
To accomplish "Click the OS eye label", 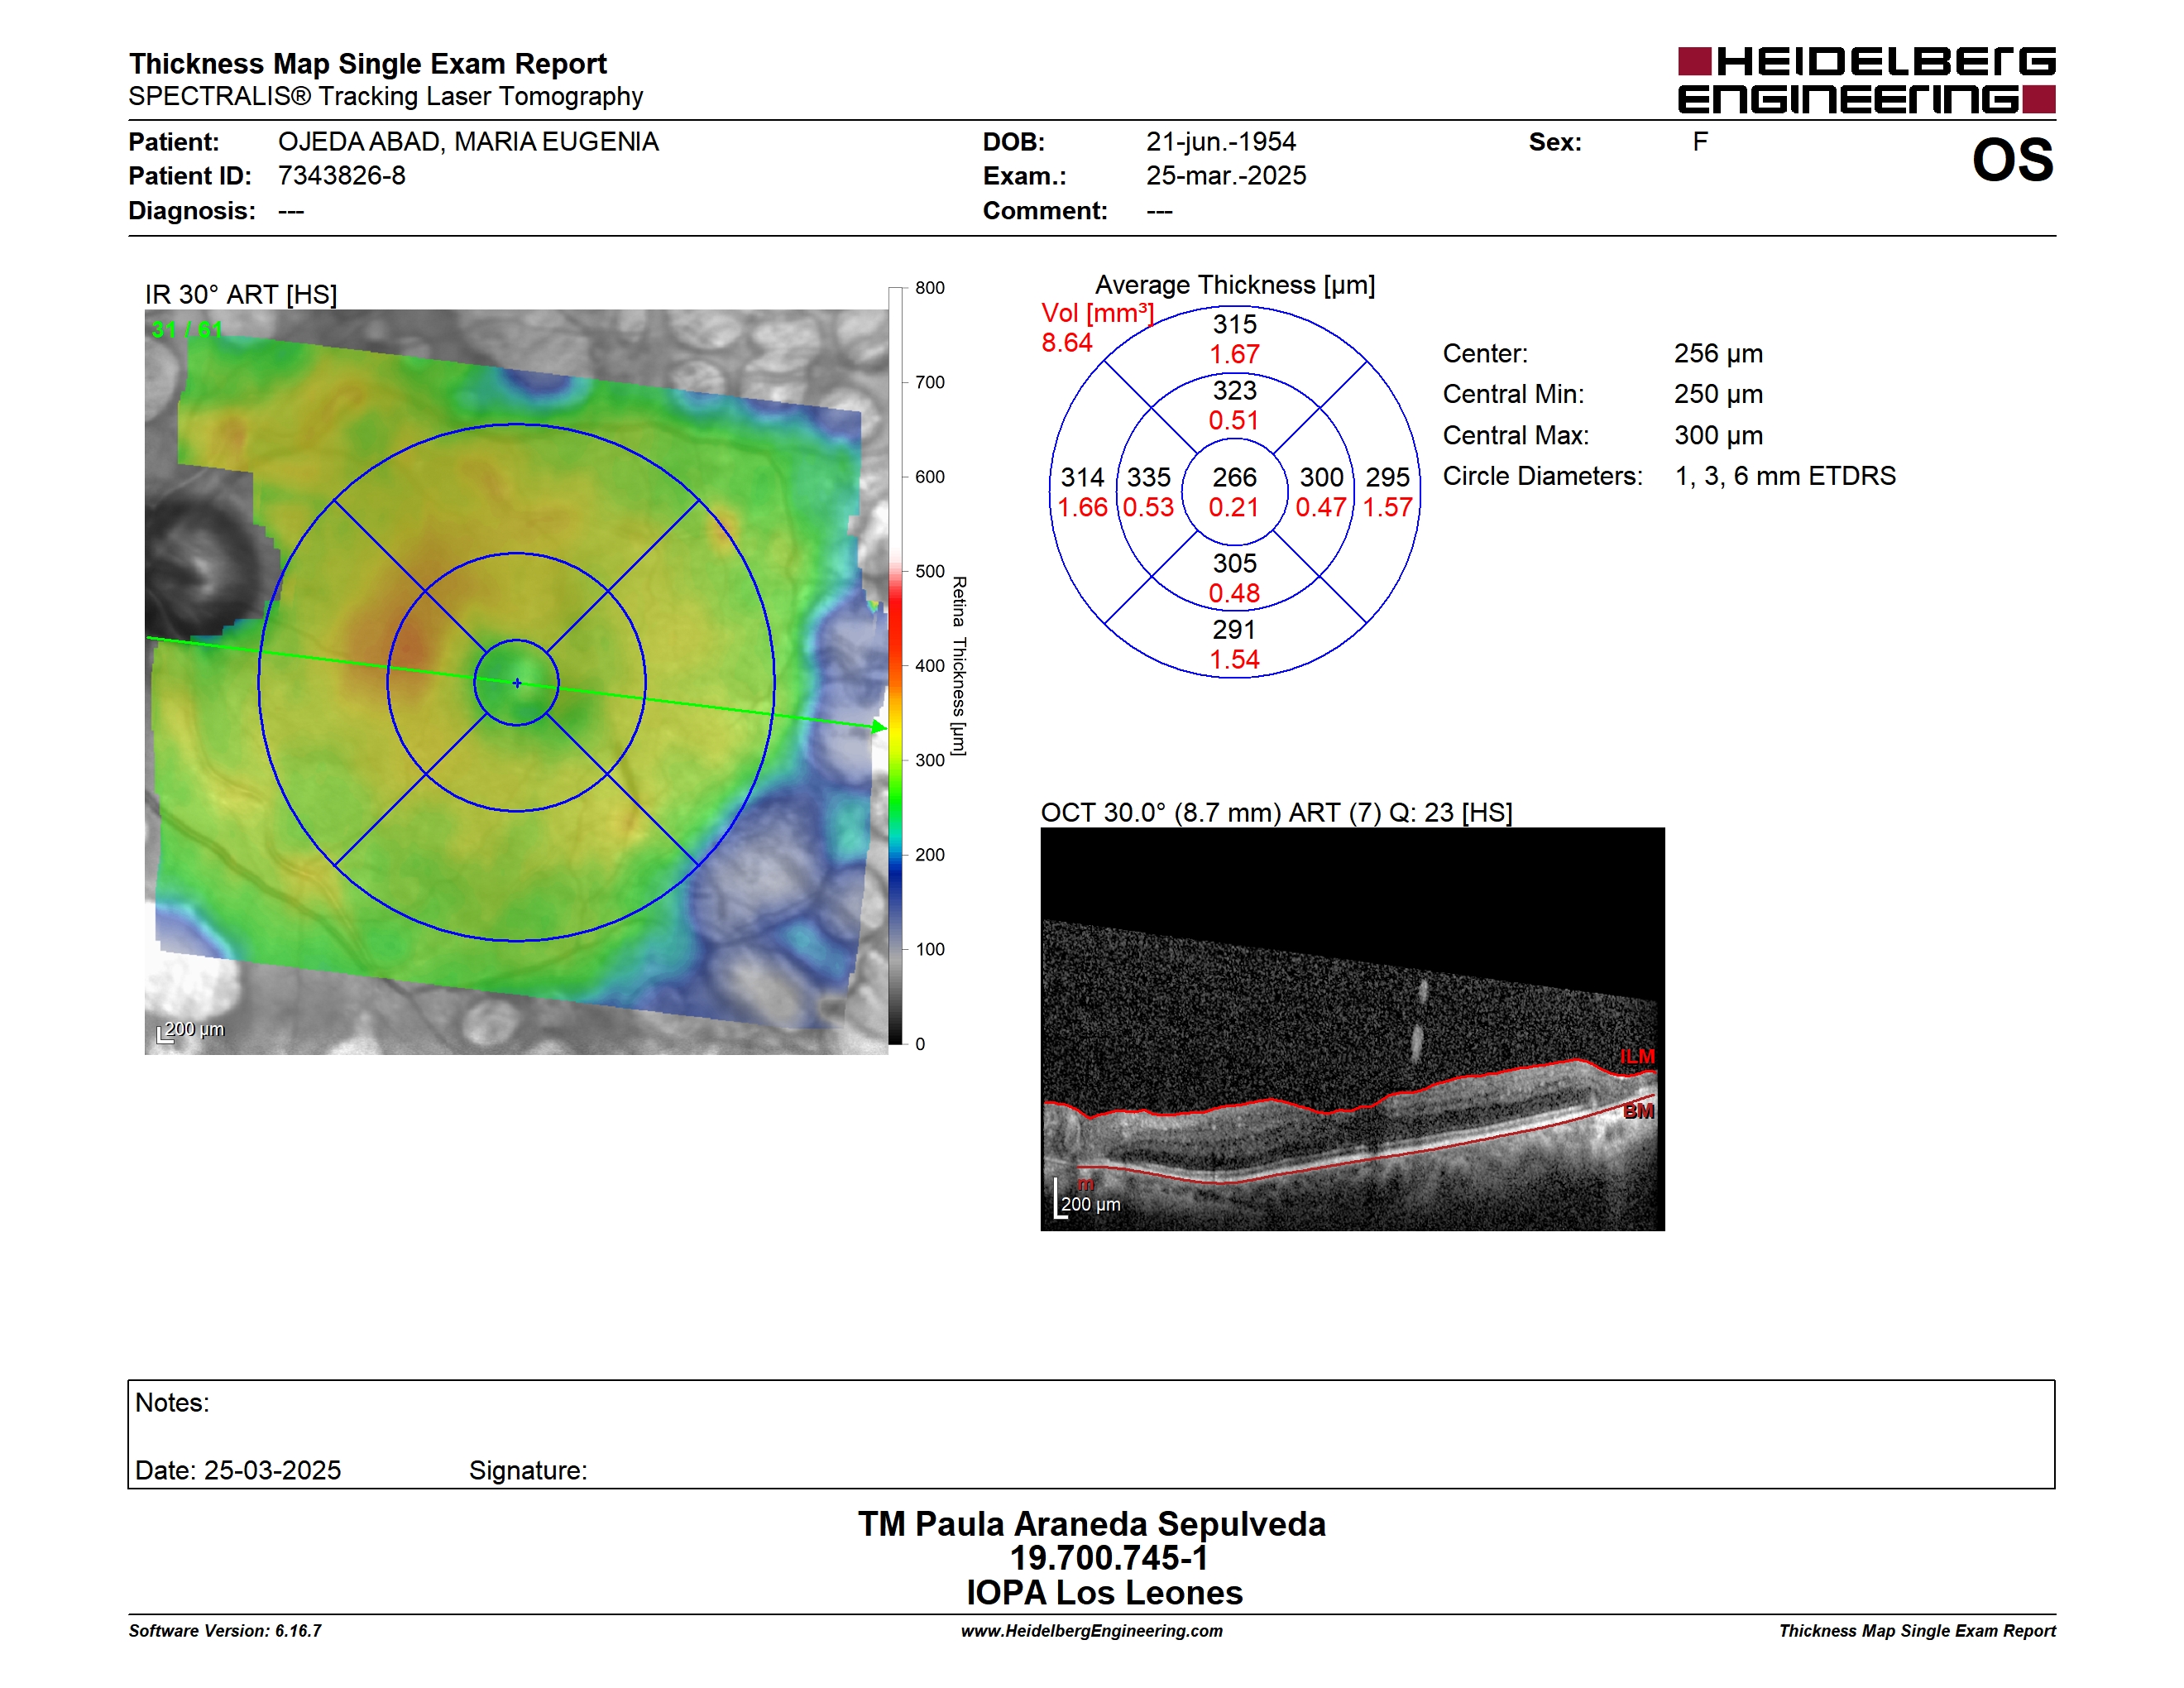I will (x=2012, y=160).
